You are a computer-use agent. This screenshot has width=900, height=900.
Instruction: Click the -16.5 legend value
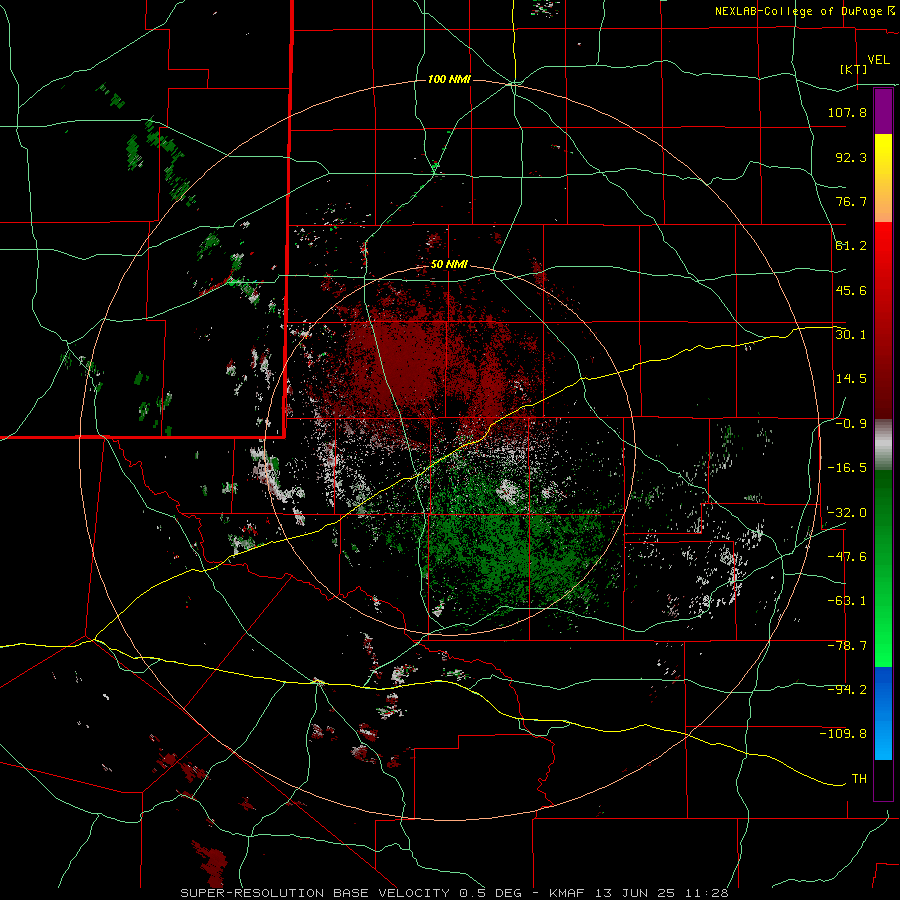point(847,468)
